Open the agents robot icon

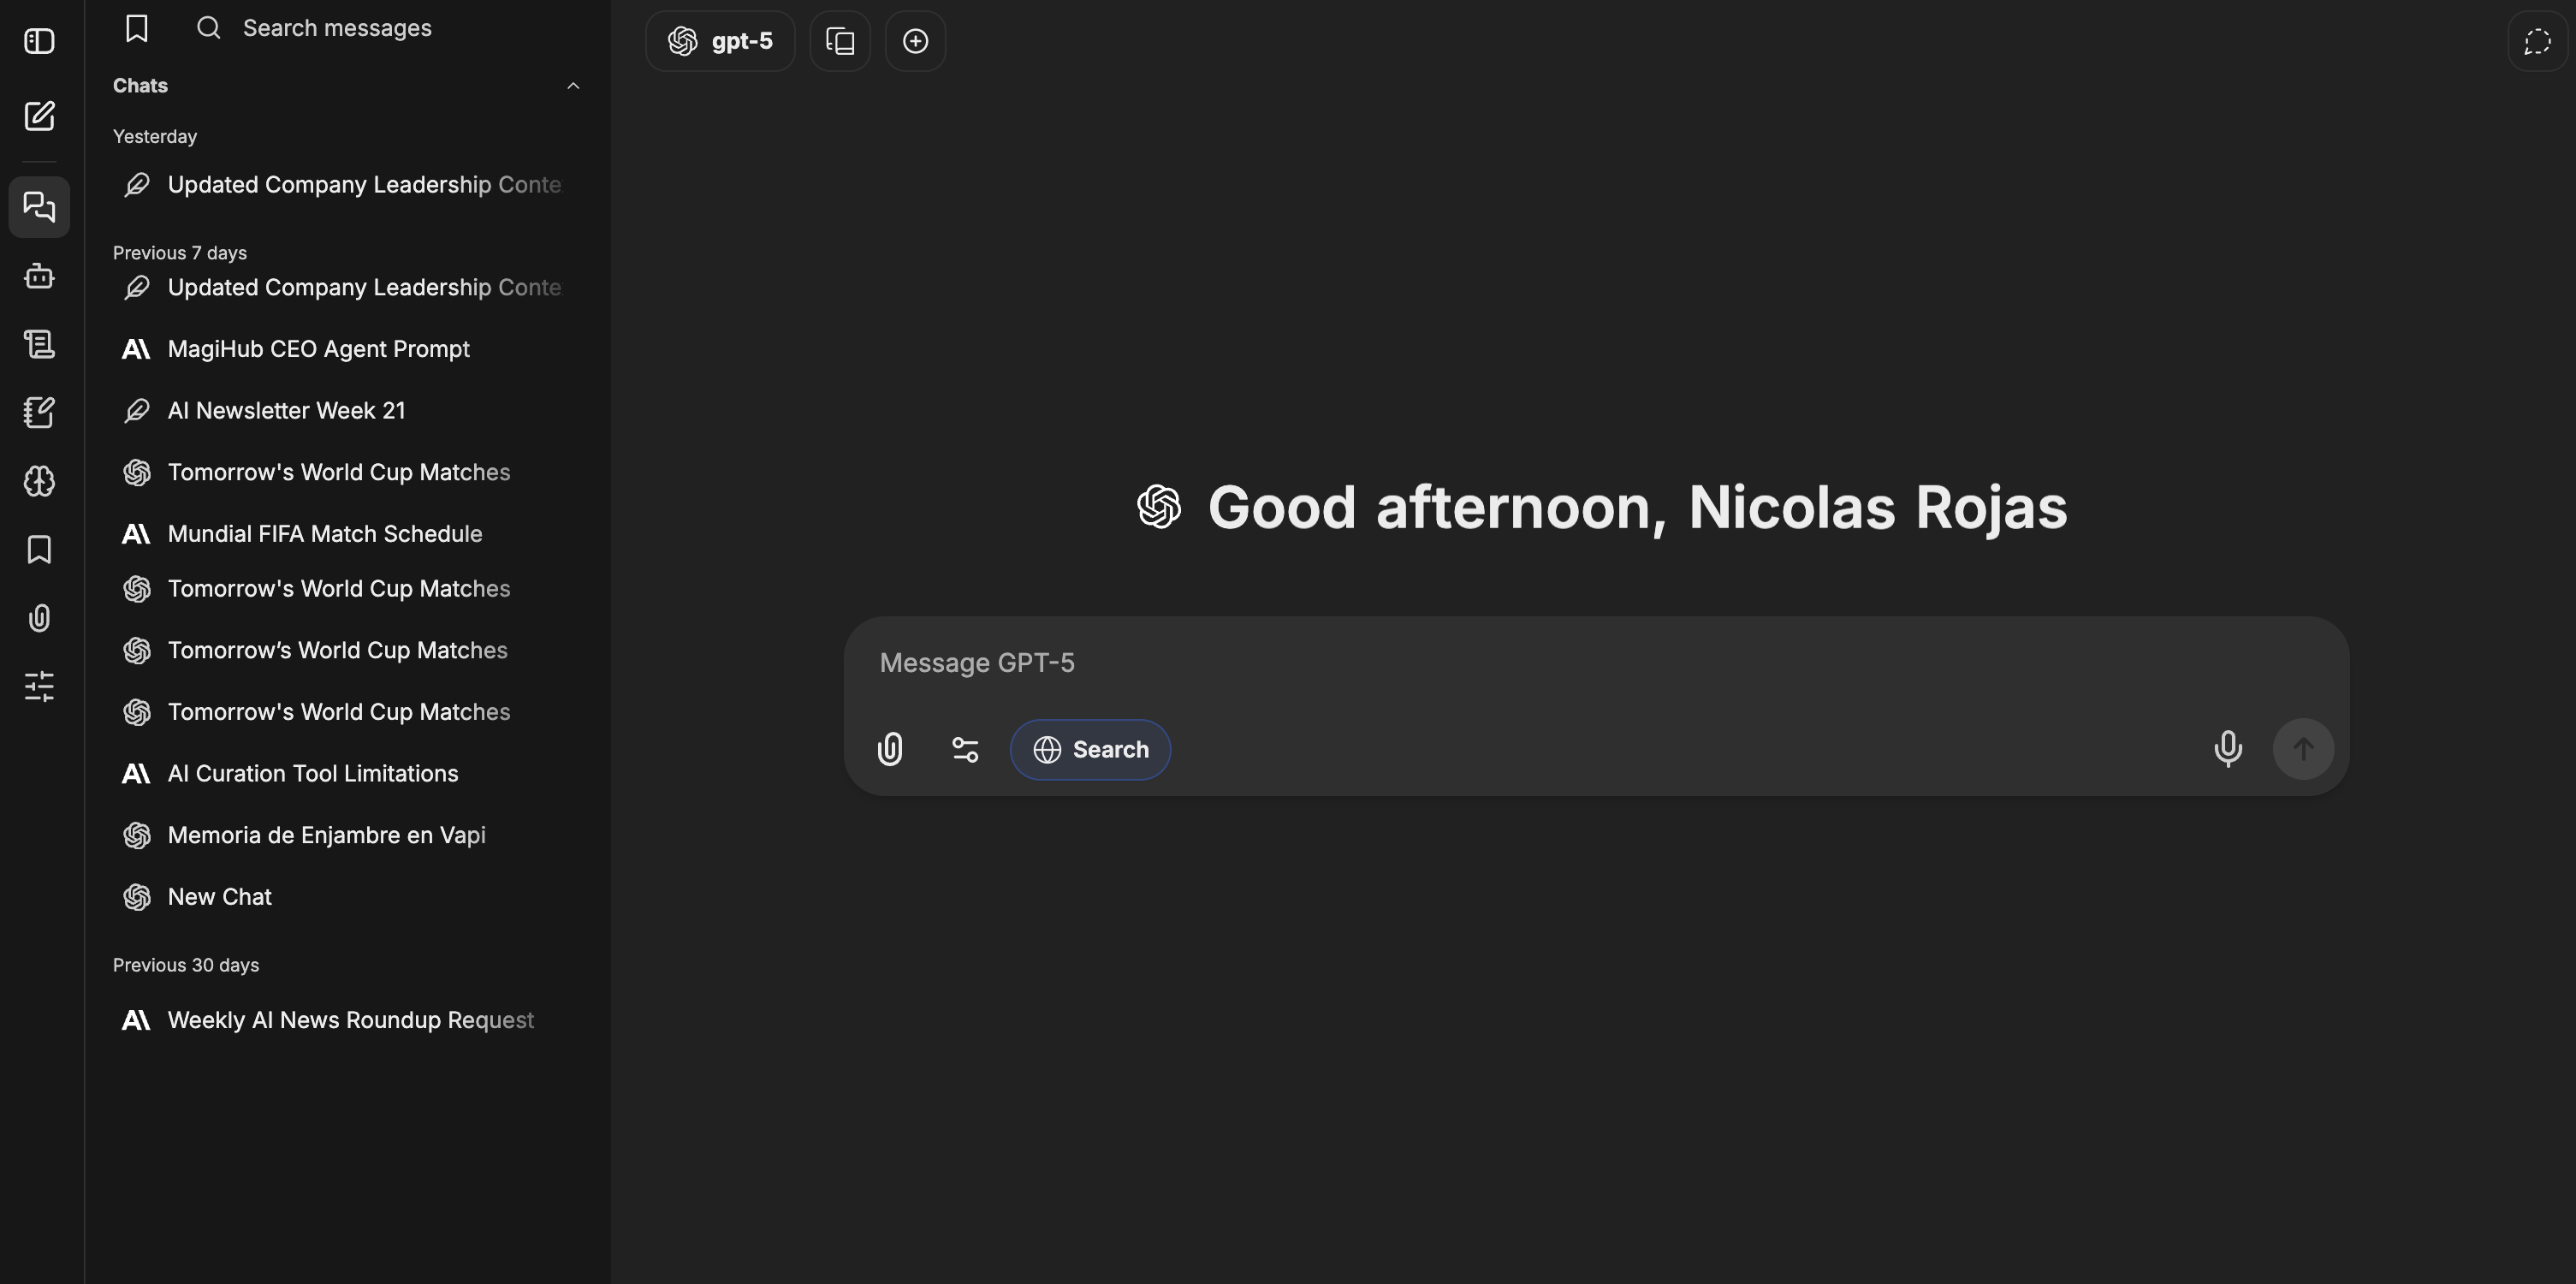click(39, 276)
